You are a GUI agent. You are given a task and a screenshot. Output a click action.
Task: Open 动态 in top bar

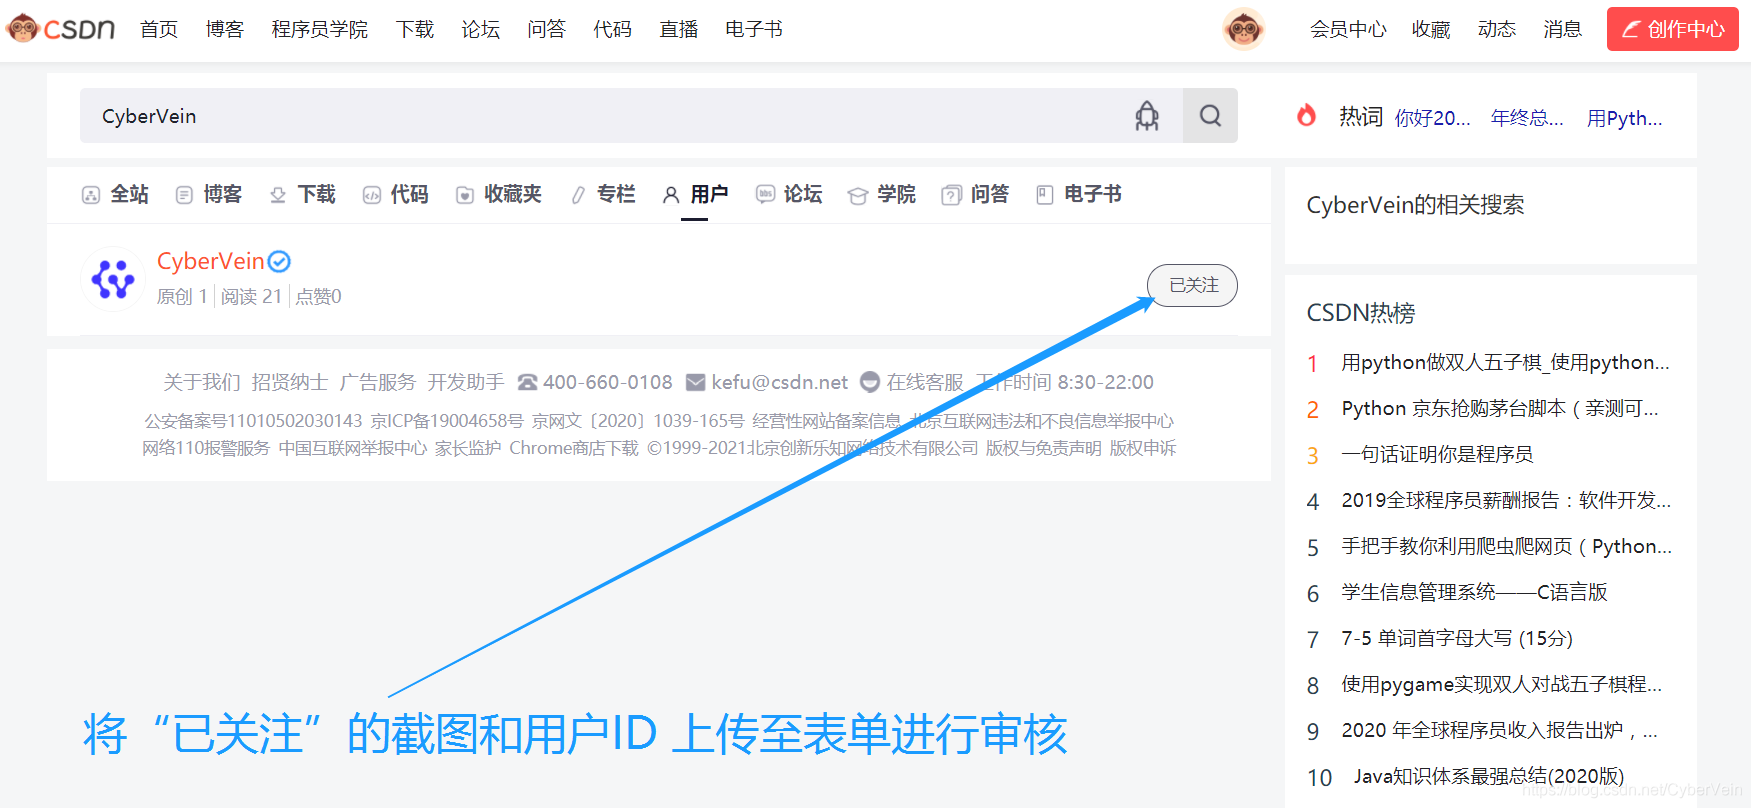(1497, 29)
